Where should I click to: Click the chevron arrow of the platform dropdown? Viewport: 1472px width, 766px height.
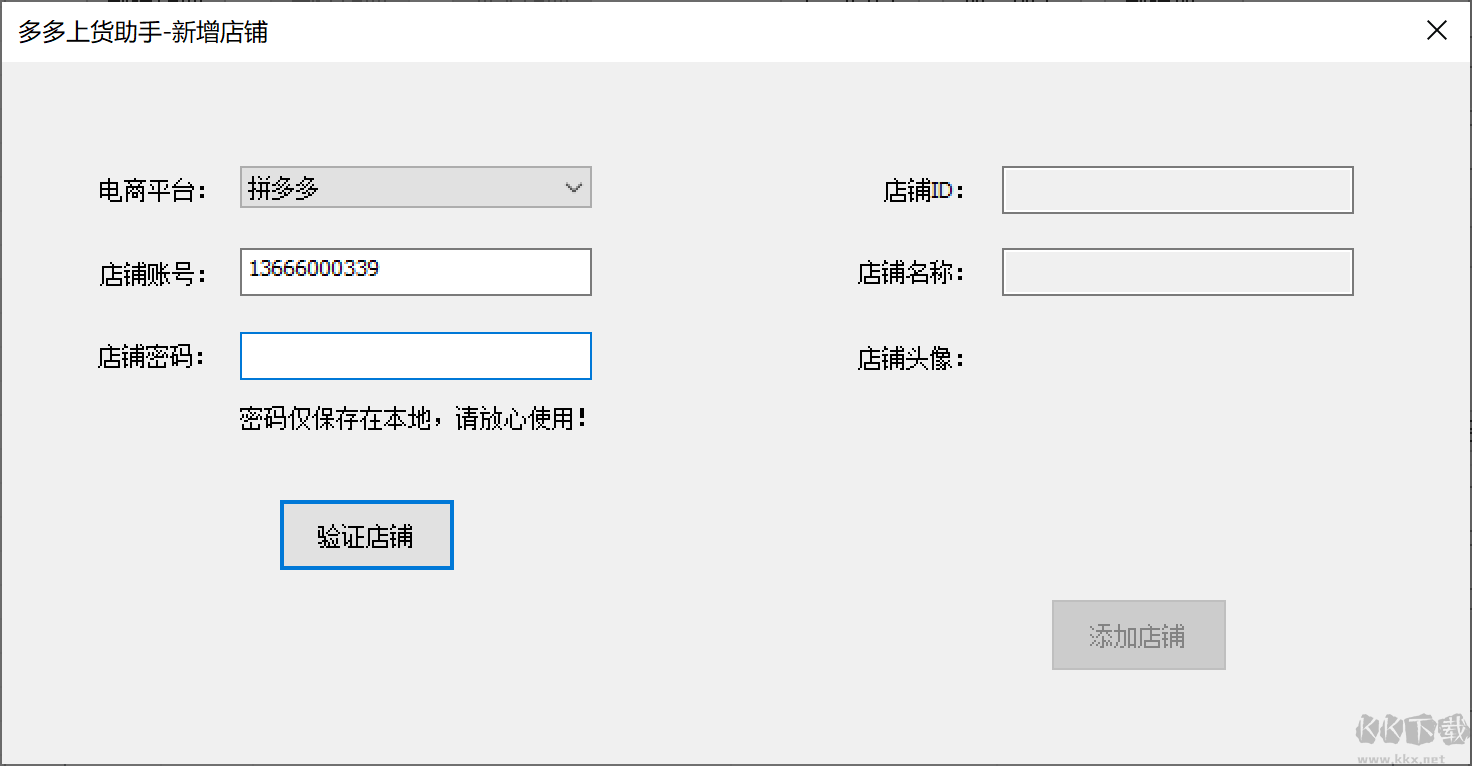574,188
